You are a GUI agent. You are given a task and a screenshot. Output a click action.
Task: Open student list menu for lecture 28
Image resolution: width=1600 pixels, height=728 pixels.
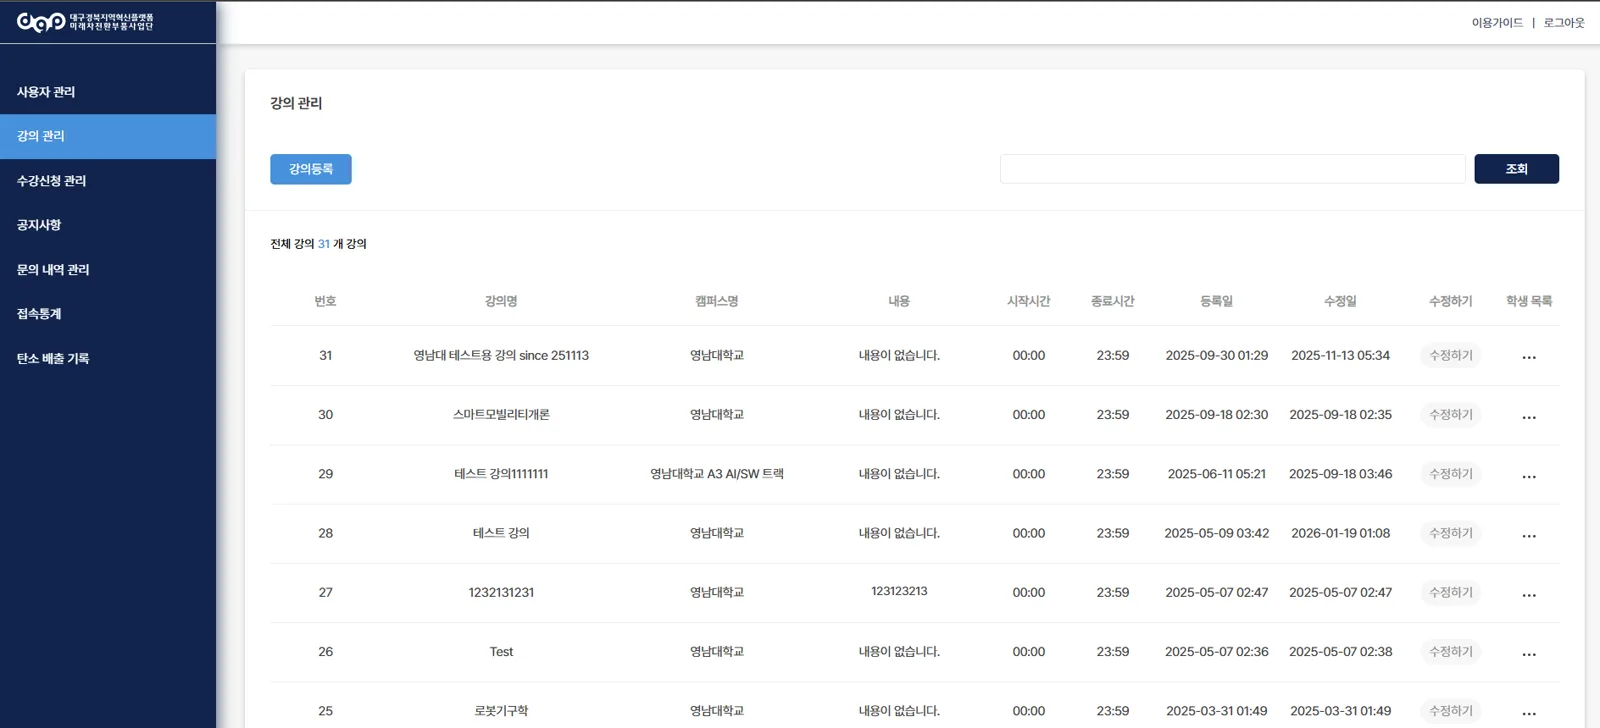1529,535
